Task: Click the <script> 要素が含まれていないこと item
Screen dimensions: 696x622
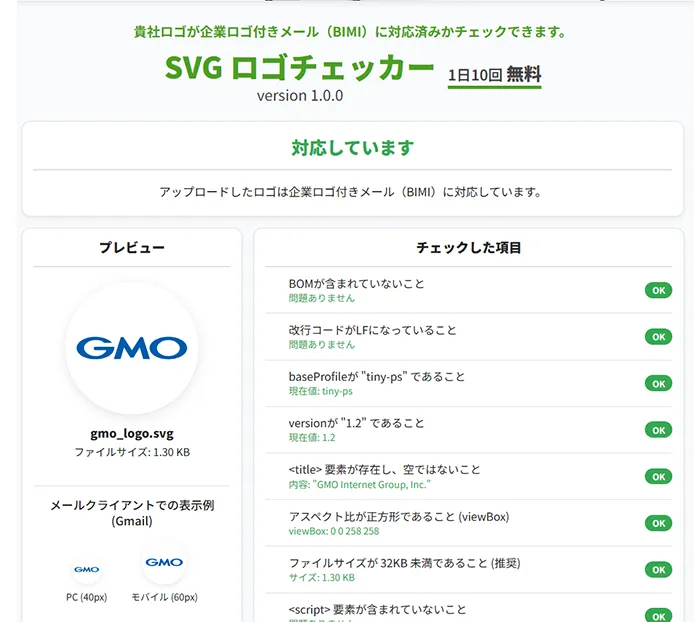Action: (x=377, y=610)
